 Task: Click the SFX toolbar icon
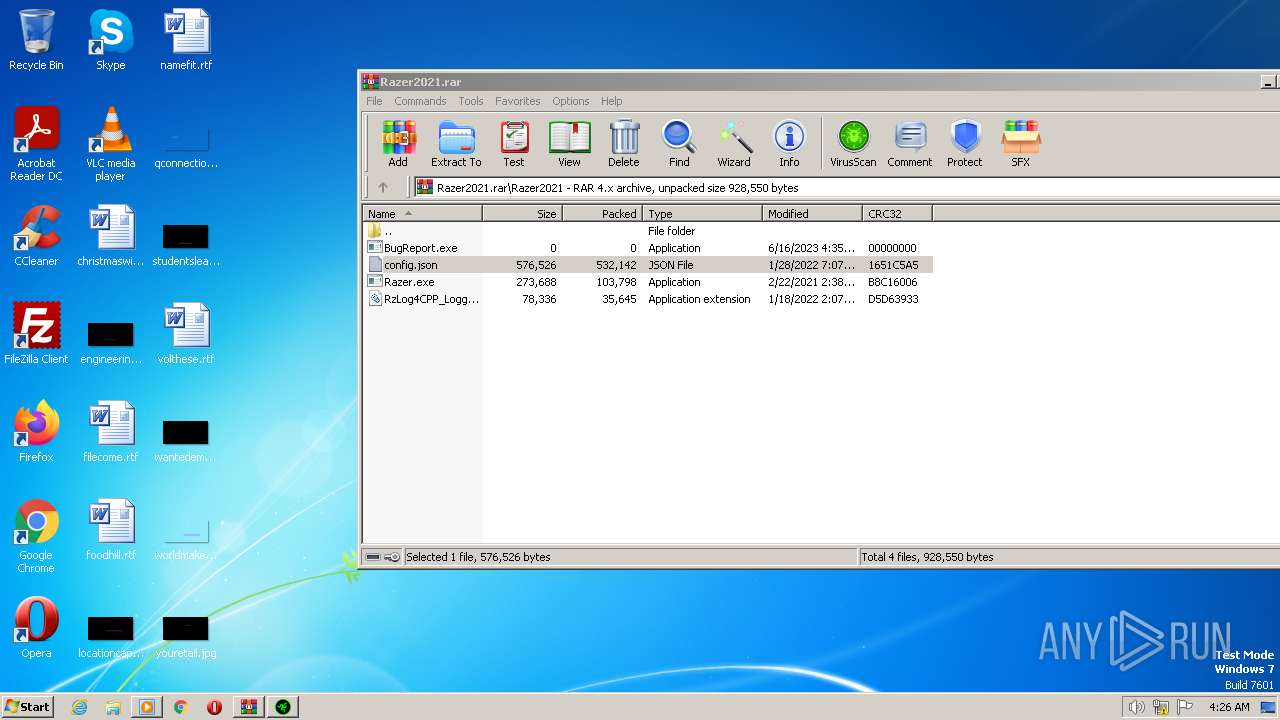(1020, 143)
